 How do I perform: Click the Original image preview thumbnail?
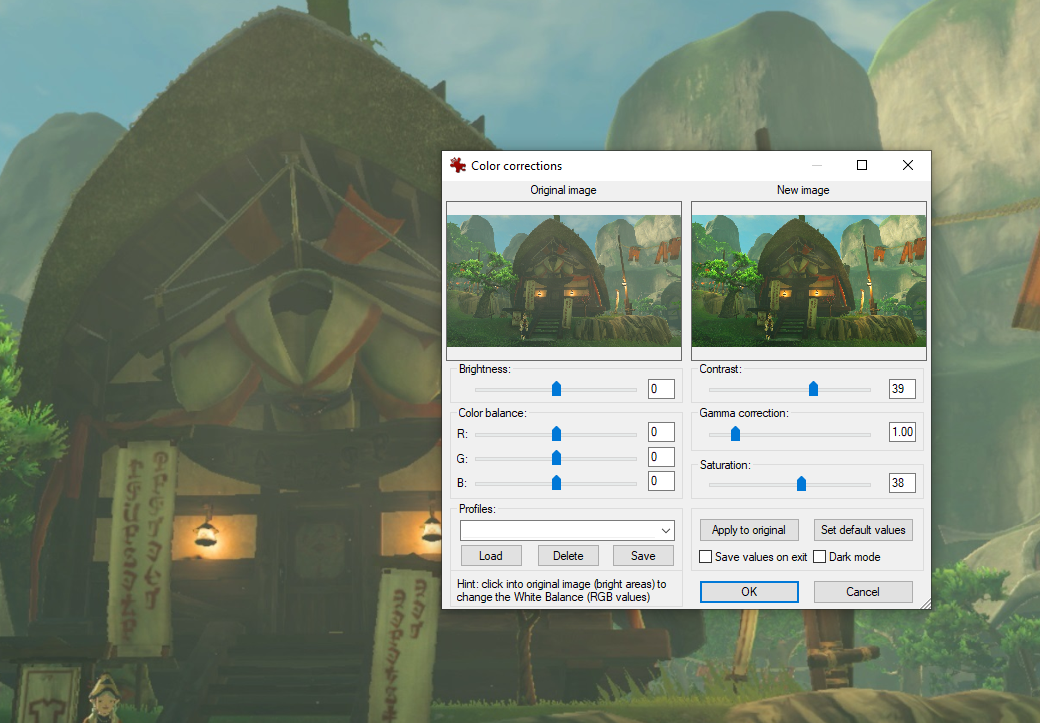pos(564,281)
